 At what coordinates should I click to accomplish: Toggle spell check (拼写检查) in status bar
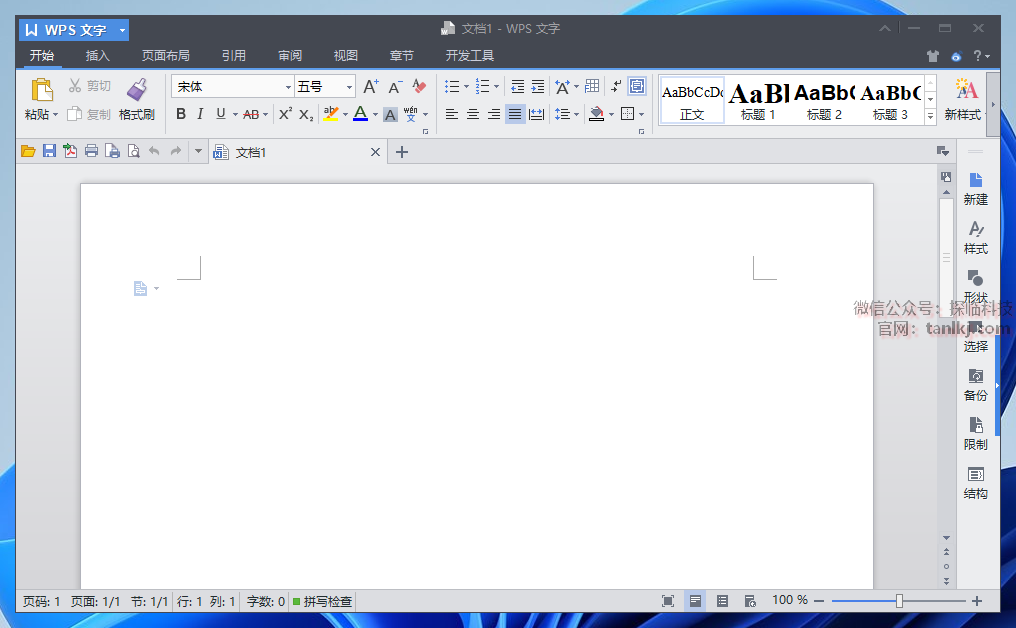click(x=322, y=601)
